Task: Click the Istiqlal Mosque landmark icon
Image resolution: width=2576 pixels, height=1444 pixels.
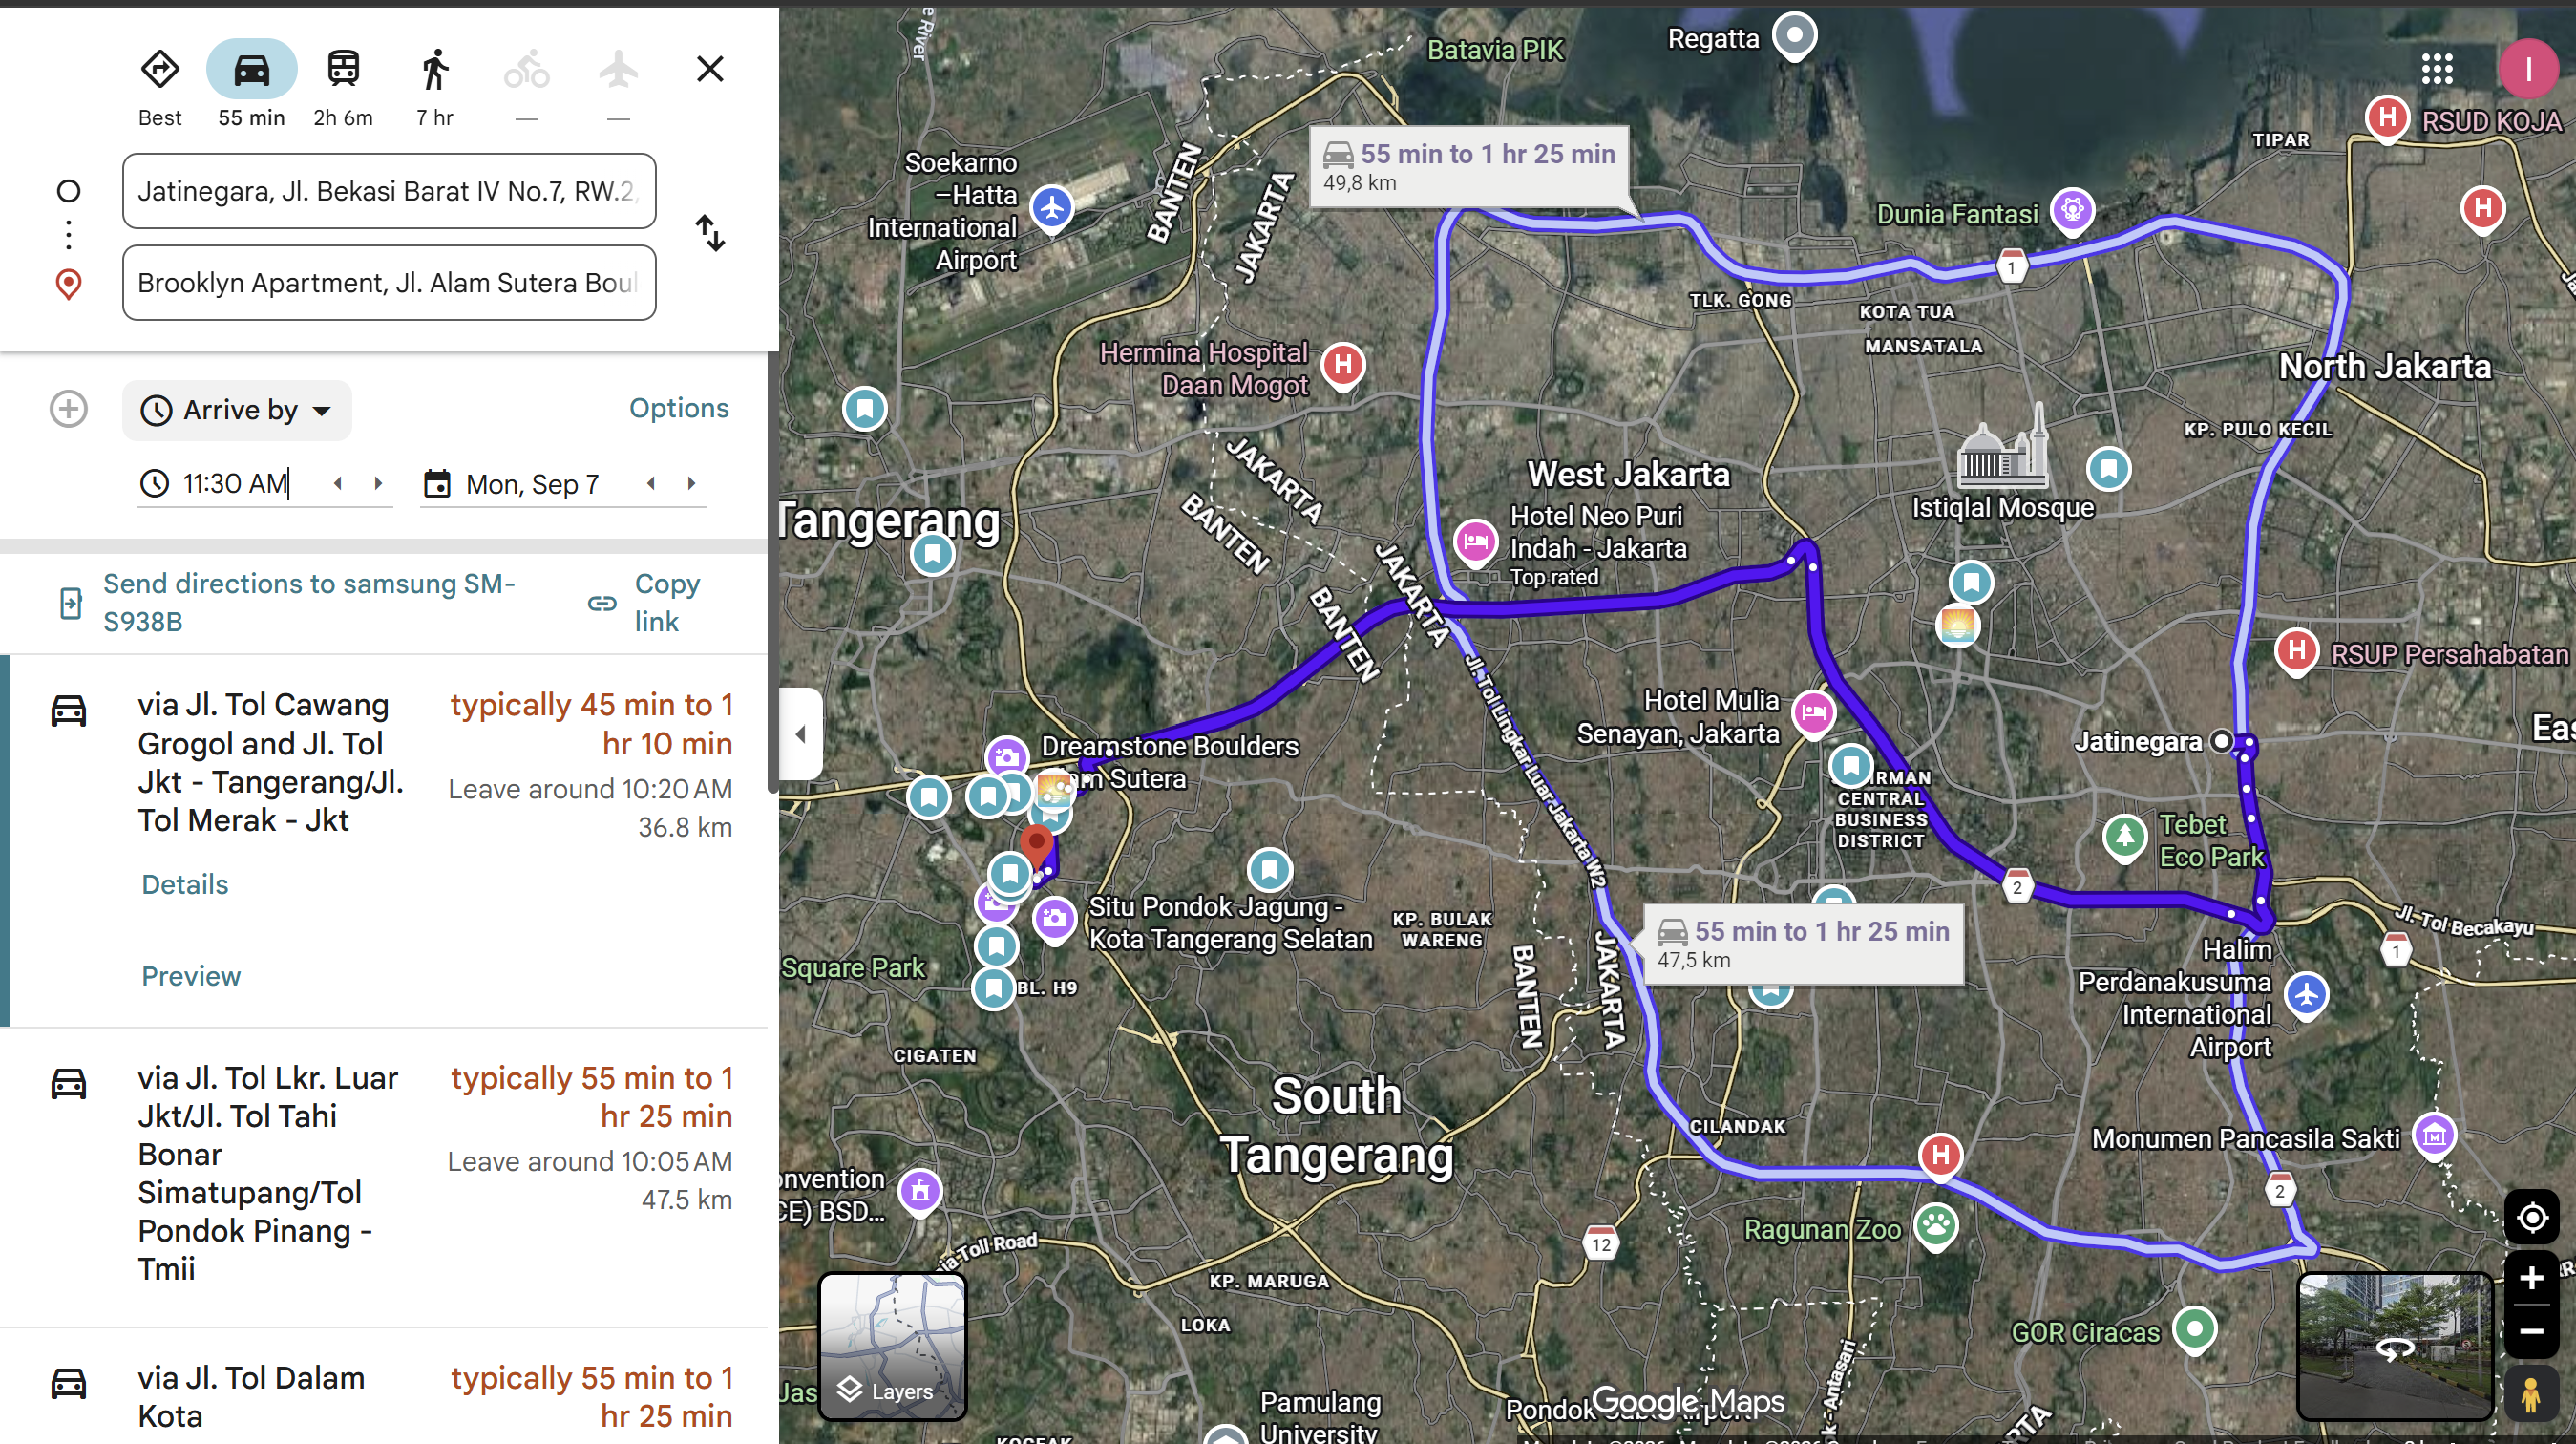Action: (x=2002, y=448)
